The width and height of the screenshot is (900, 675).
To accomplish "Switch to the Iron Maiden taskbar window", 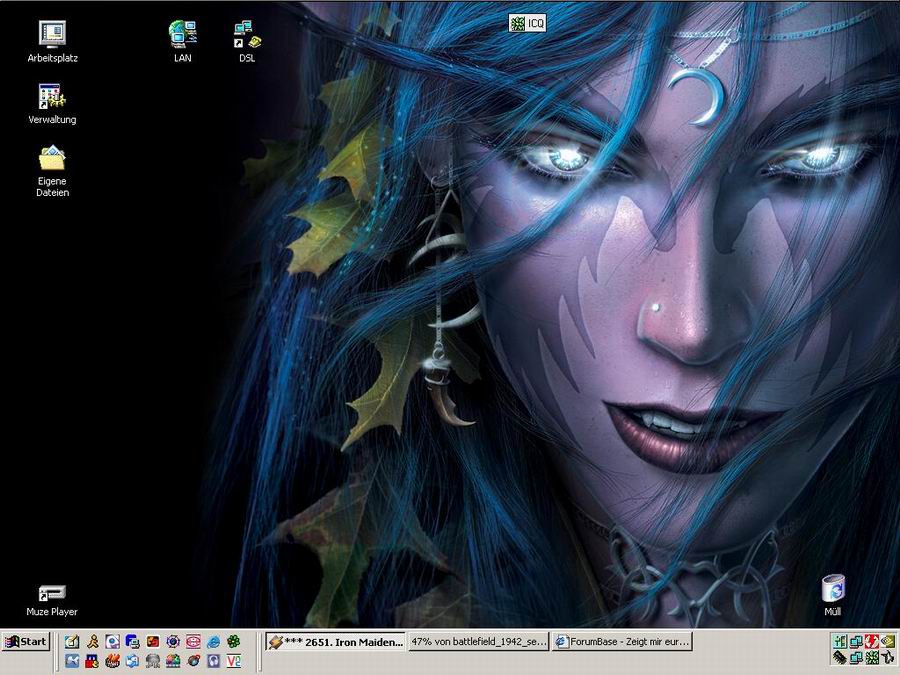I will [x=335, y=642].
